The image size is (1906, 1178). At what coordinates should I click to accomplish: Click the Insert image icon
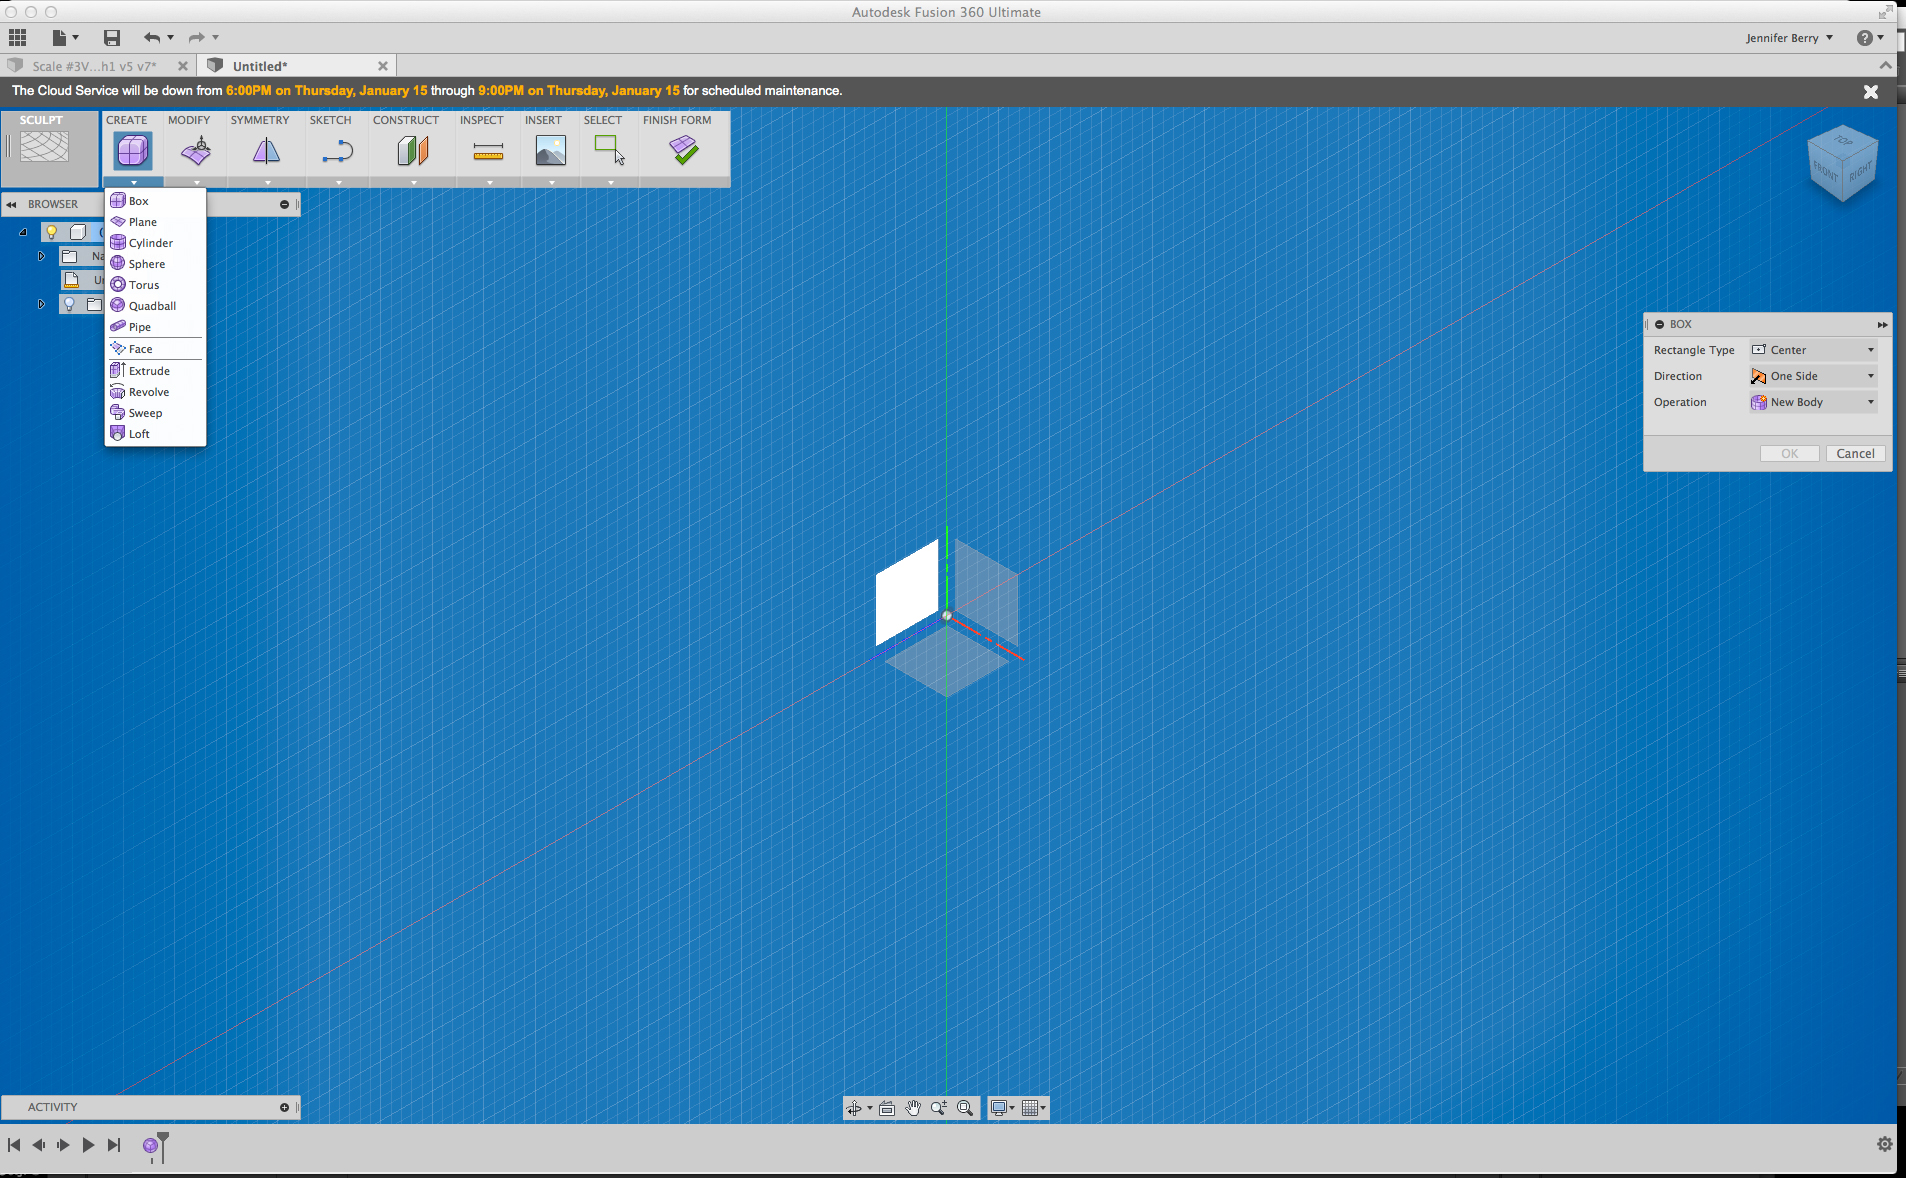[550, 151]
